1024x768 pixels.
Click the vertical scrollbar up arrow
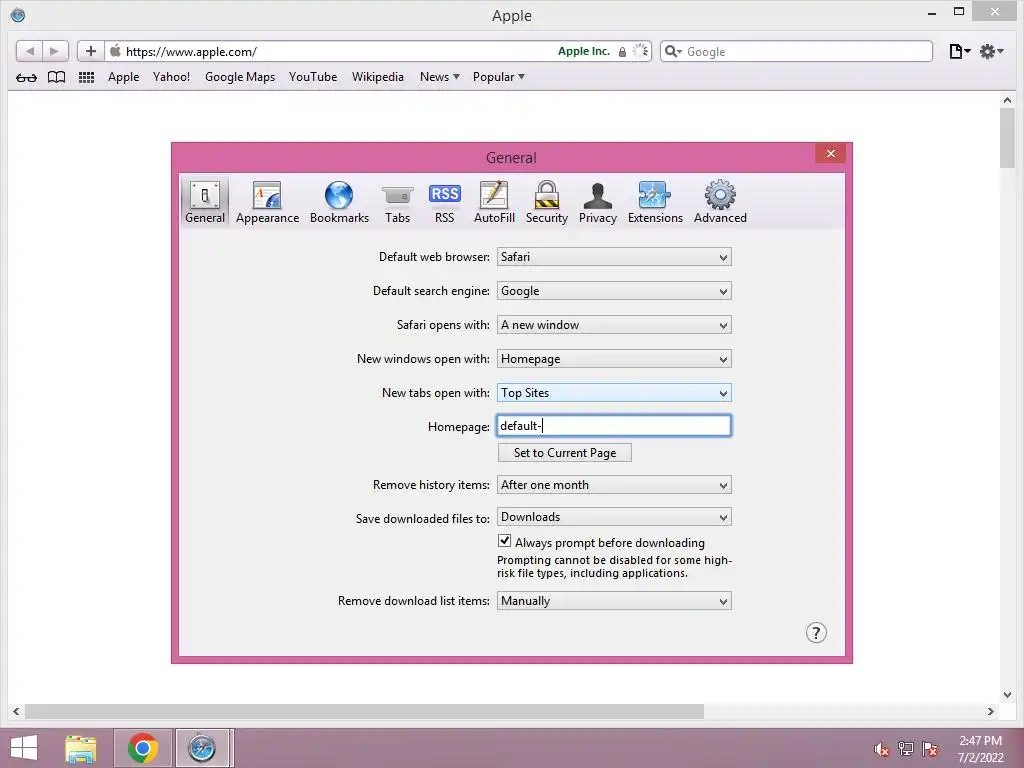click(x=1007, y=101)
